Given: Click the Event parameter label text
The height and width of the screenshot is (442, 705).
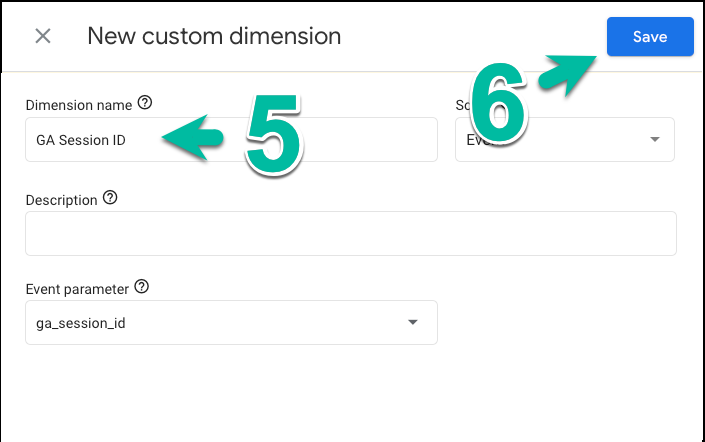Looking at the screenshot, I should tap(77, 289).
